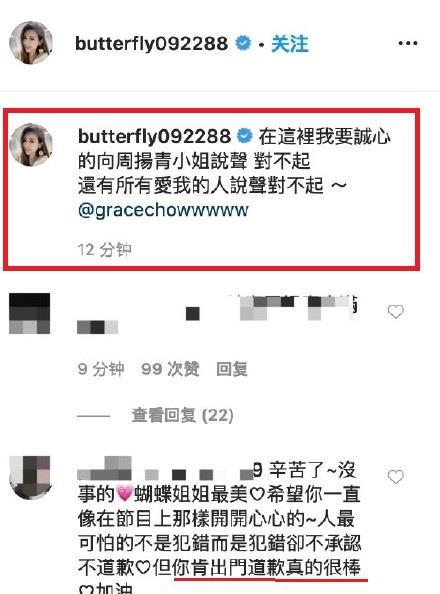The image size is (440, 594).
Task: Reply to the first comment via 回复
Action: point(232,369)
